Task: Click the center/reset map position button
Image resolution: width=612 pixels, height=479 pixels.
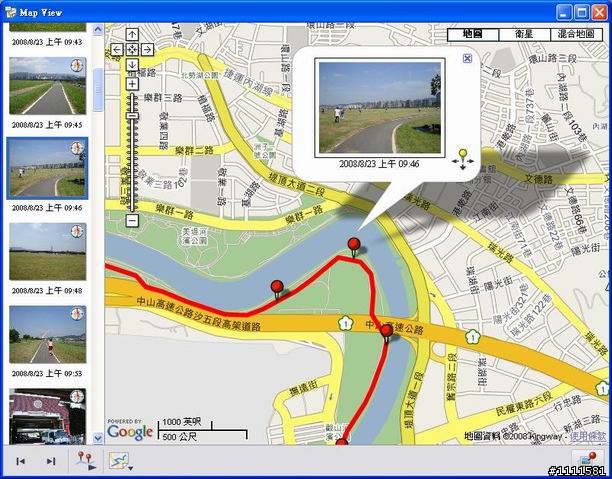Action: click(x=132, y=49)
